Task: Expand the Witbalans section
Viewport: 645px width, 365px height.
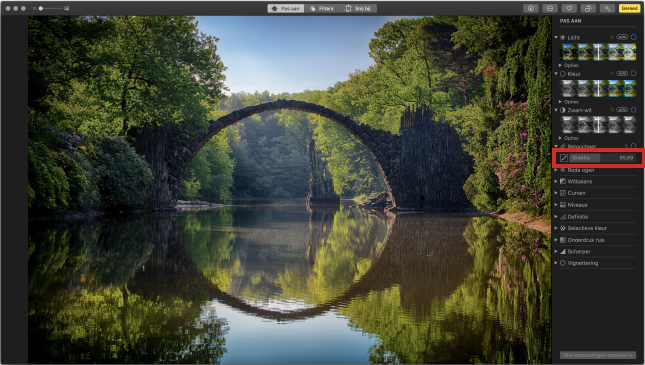Action: [x=556, y=181]
